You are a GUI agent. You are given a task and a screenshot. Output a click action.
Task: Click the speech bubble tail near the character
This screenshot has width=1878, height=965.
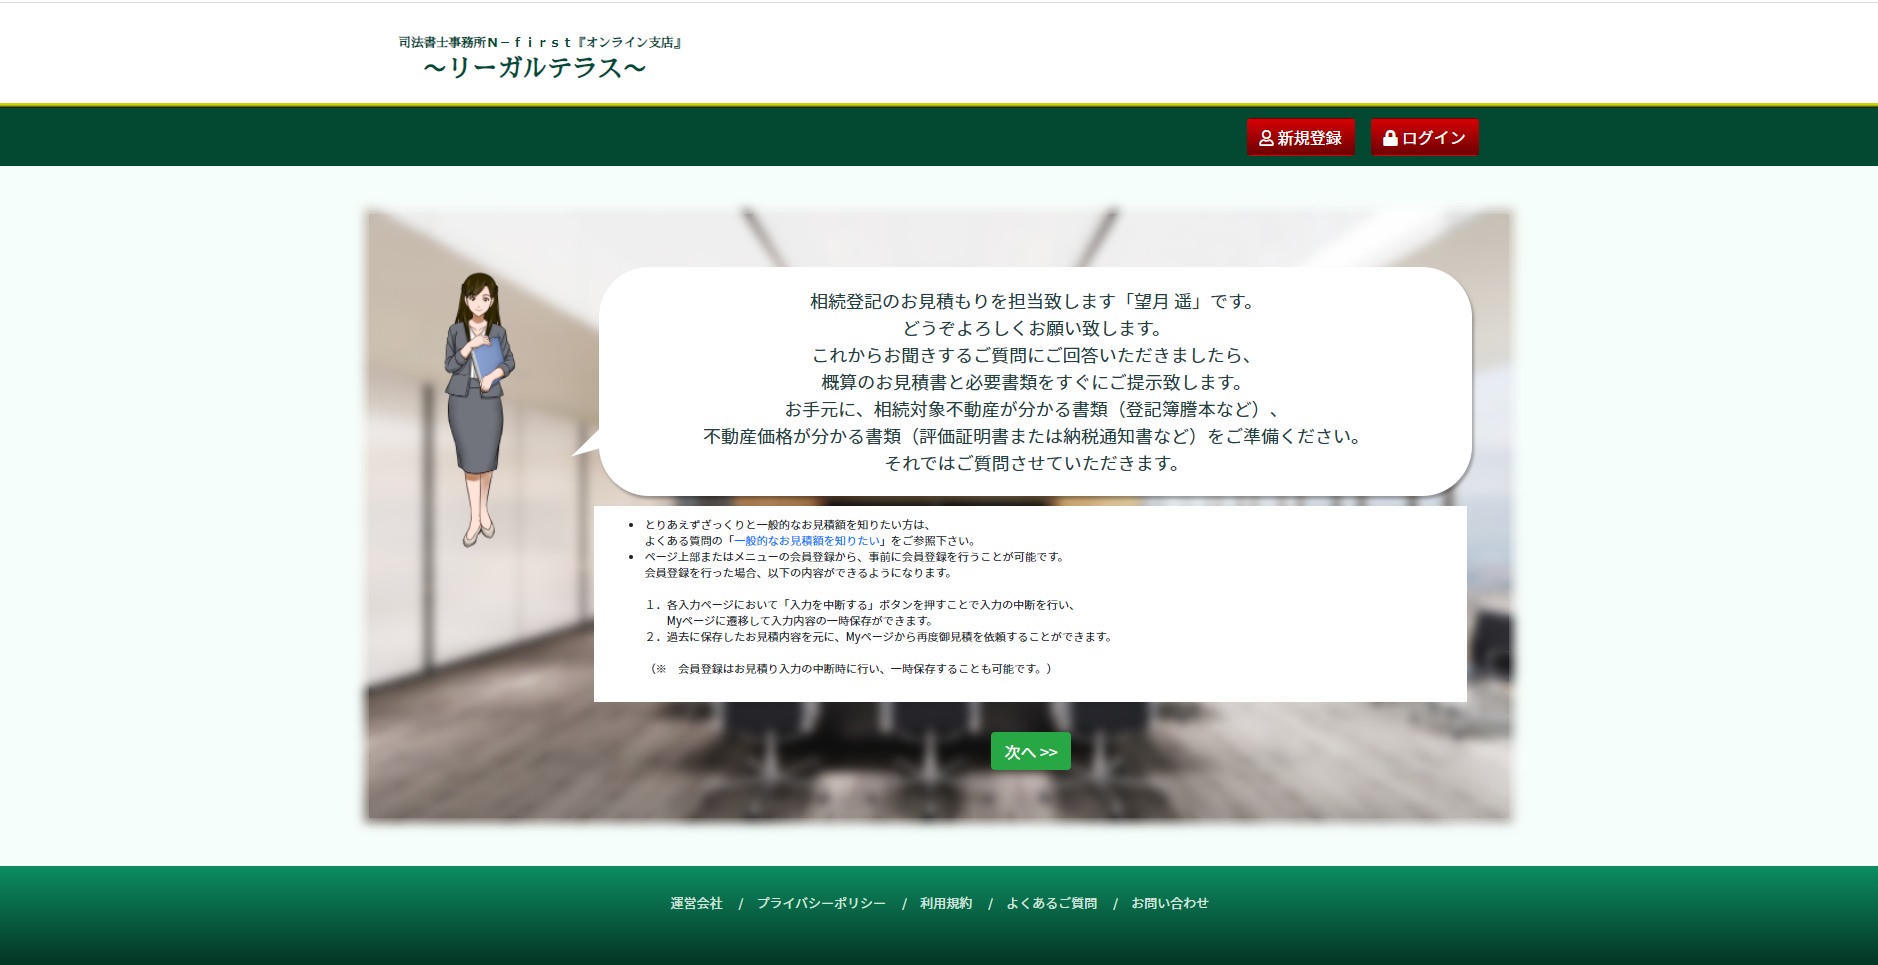[587, 443]
